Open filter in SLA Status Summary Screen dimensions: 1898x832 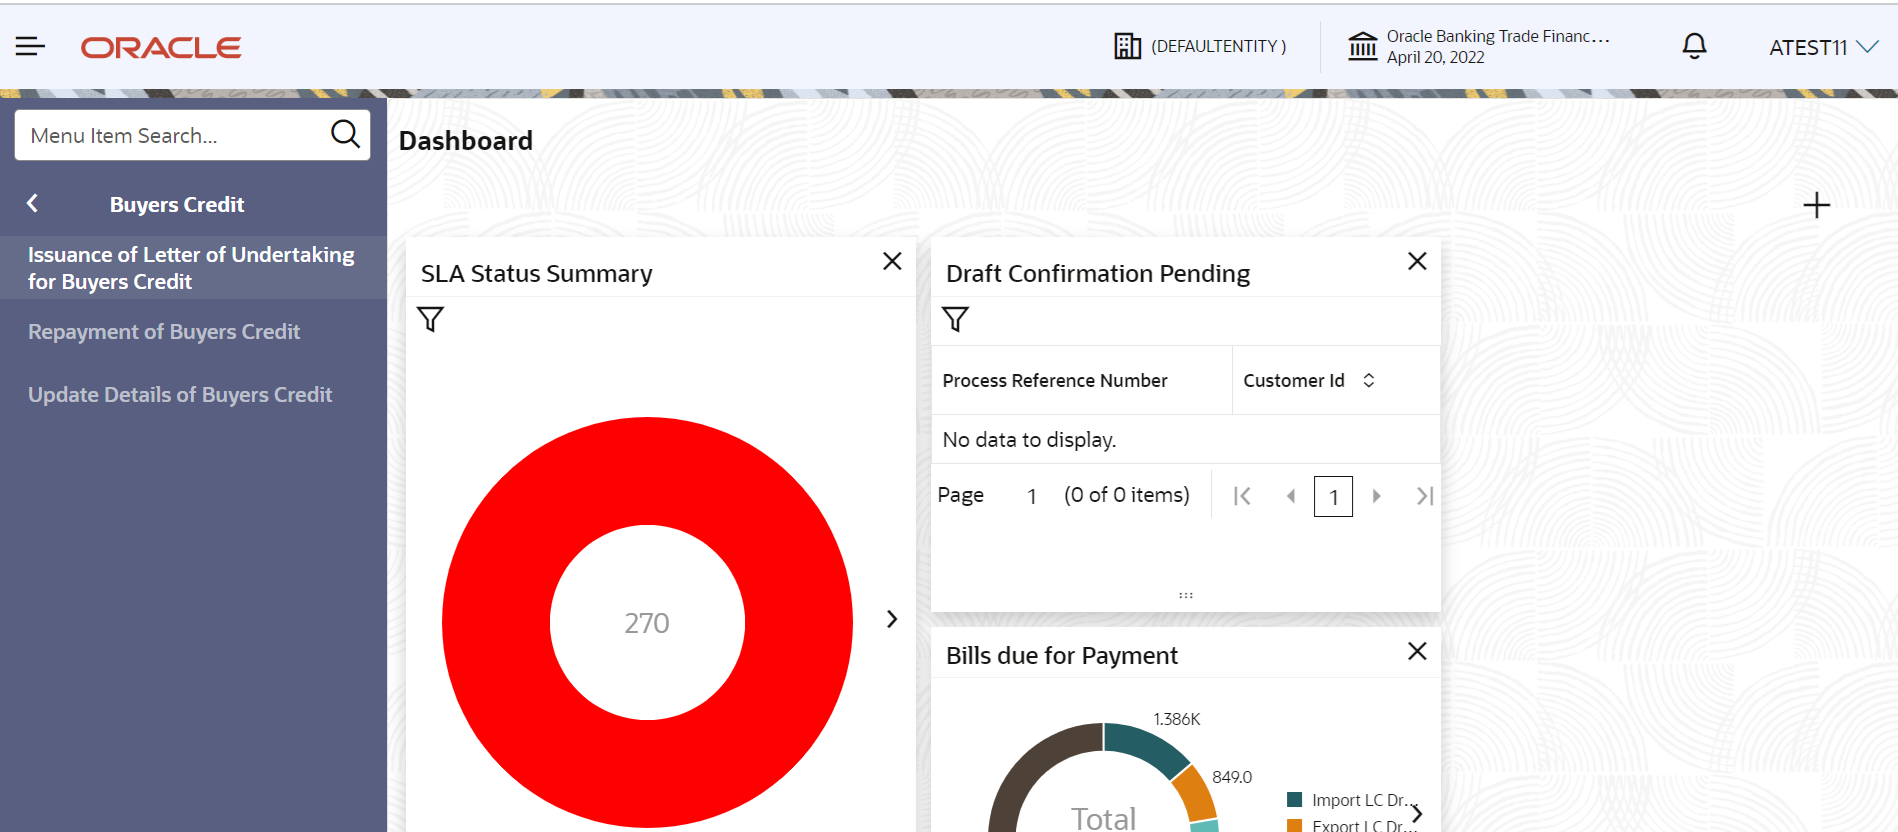coord(431,320)
